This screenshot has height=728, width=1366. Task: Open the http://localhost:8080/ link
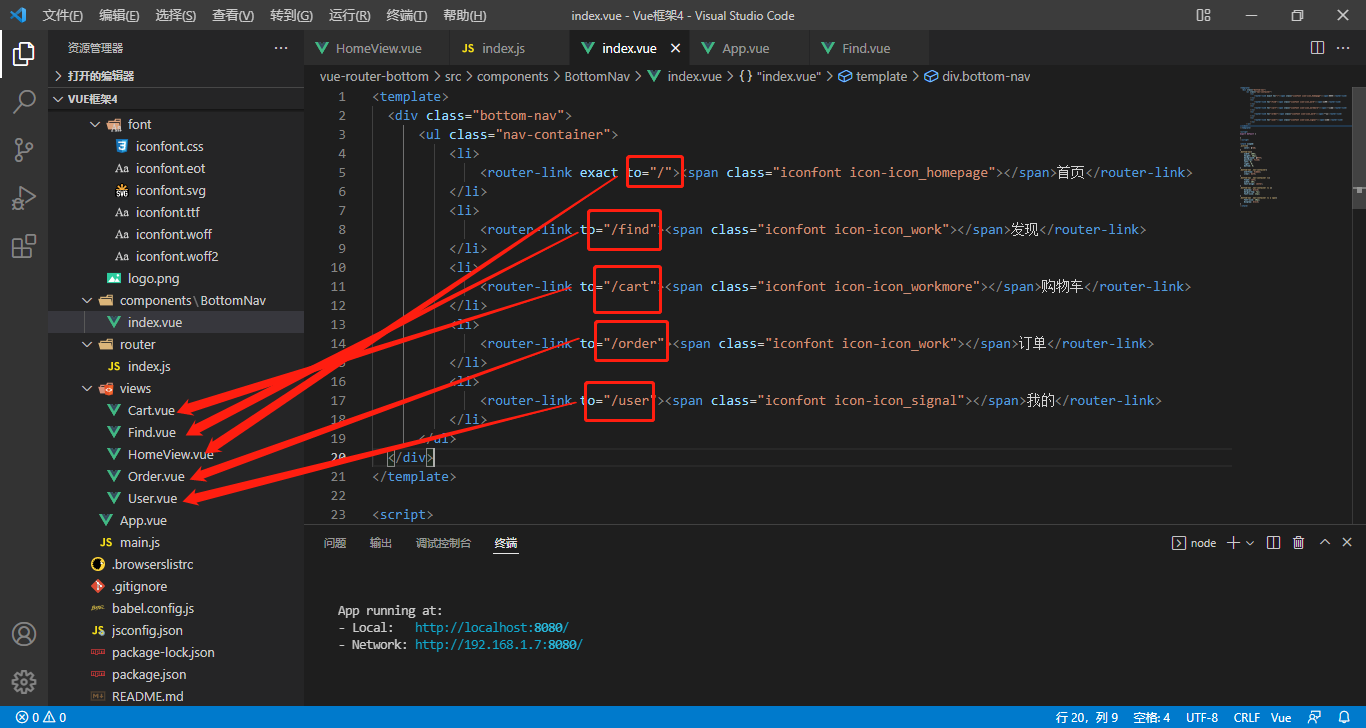coord(491,627)
